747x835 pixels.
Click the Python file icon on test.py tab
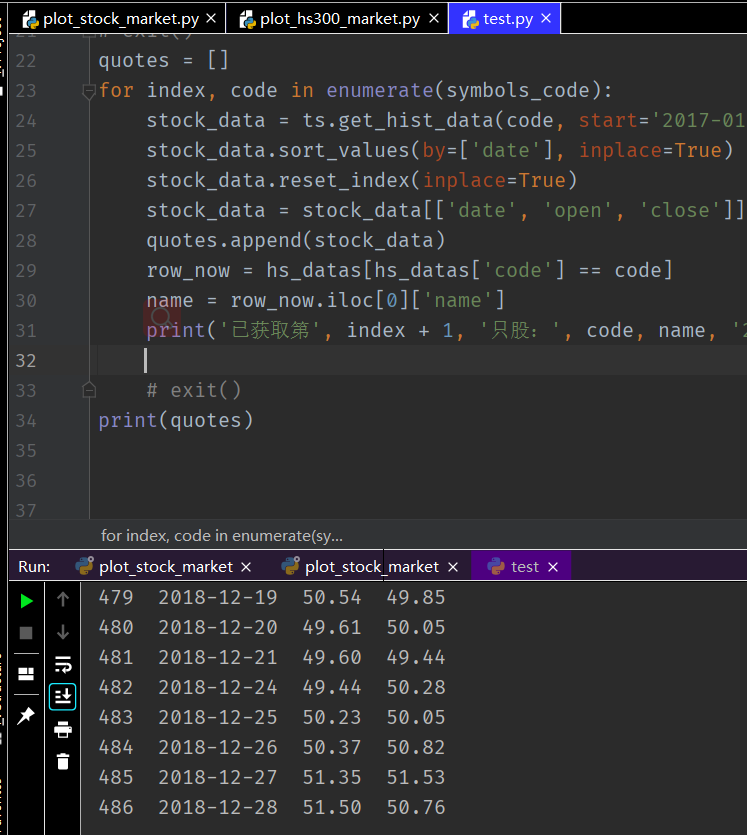coord(471,20)
